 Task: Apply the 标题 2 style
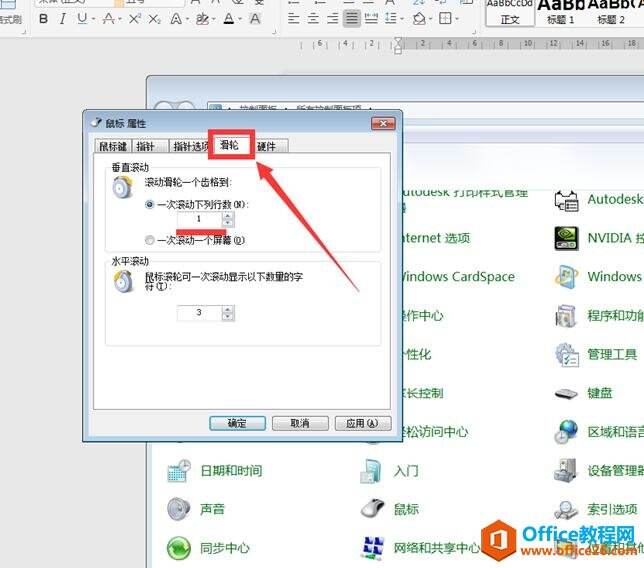(611, 13)
